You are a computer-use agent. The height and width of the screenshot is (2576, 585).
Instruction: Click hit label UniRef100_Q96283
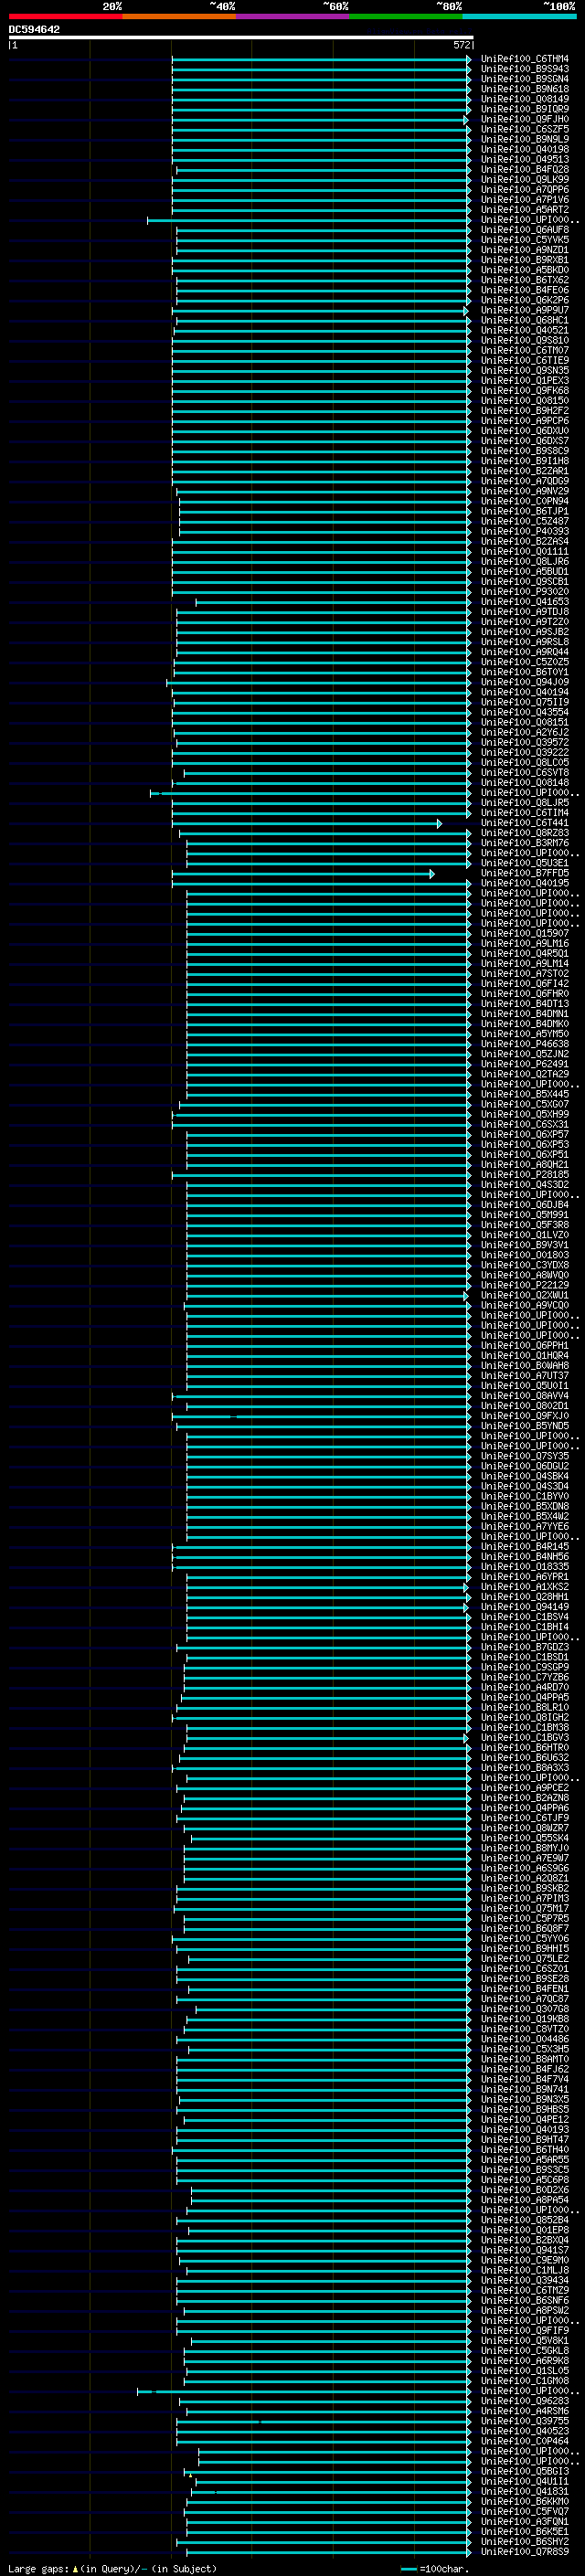pos(524,2402)
